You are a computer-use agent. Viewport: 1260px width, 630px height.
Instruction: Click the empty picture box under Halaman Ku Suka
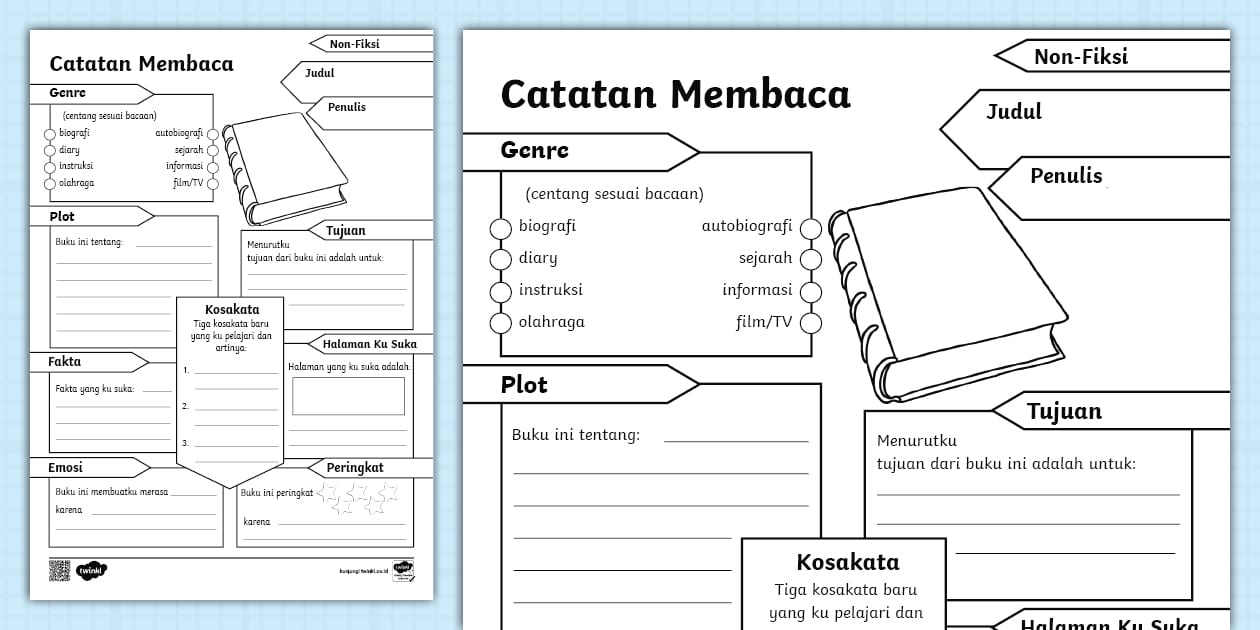[x=348, y=396]
